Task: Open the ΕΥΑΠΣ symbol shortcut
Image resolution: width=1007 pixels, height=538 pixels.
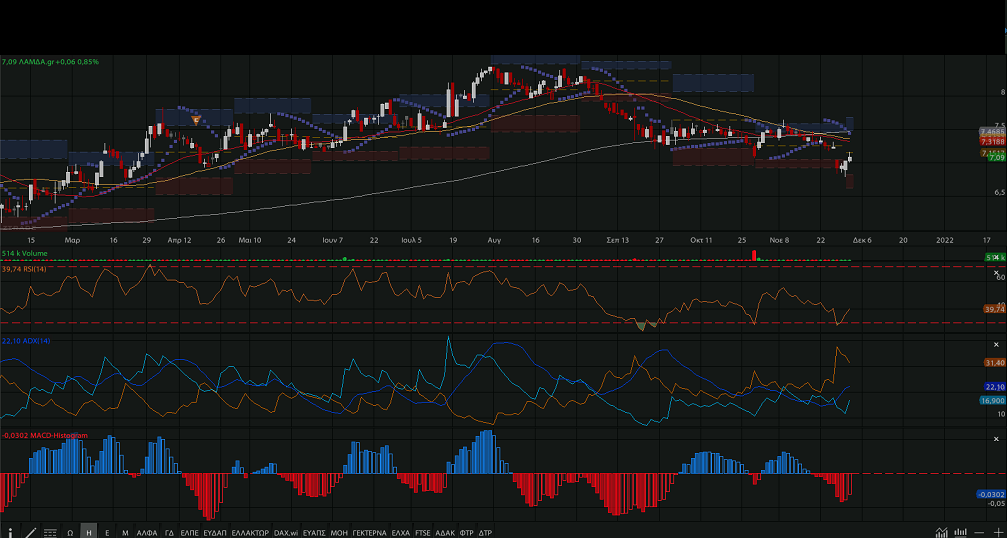Action: click(x=314, y=533)
